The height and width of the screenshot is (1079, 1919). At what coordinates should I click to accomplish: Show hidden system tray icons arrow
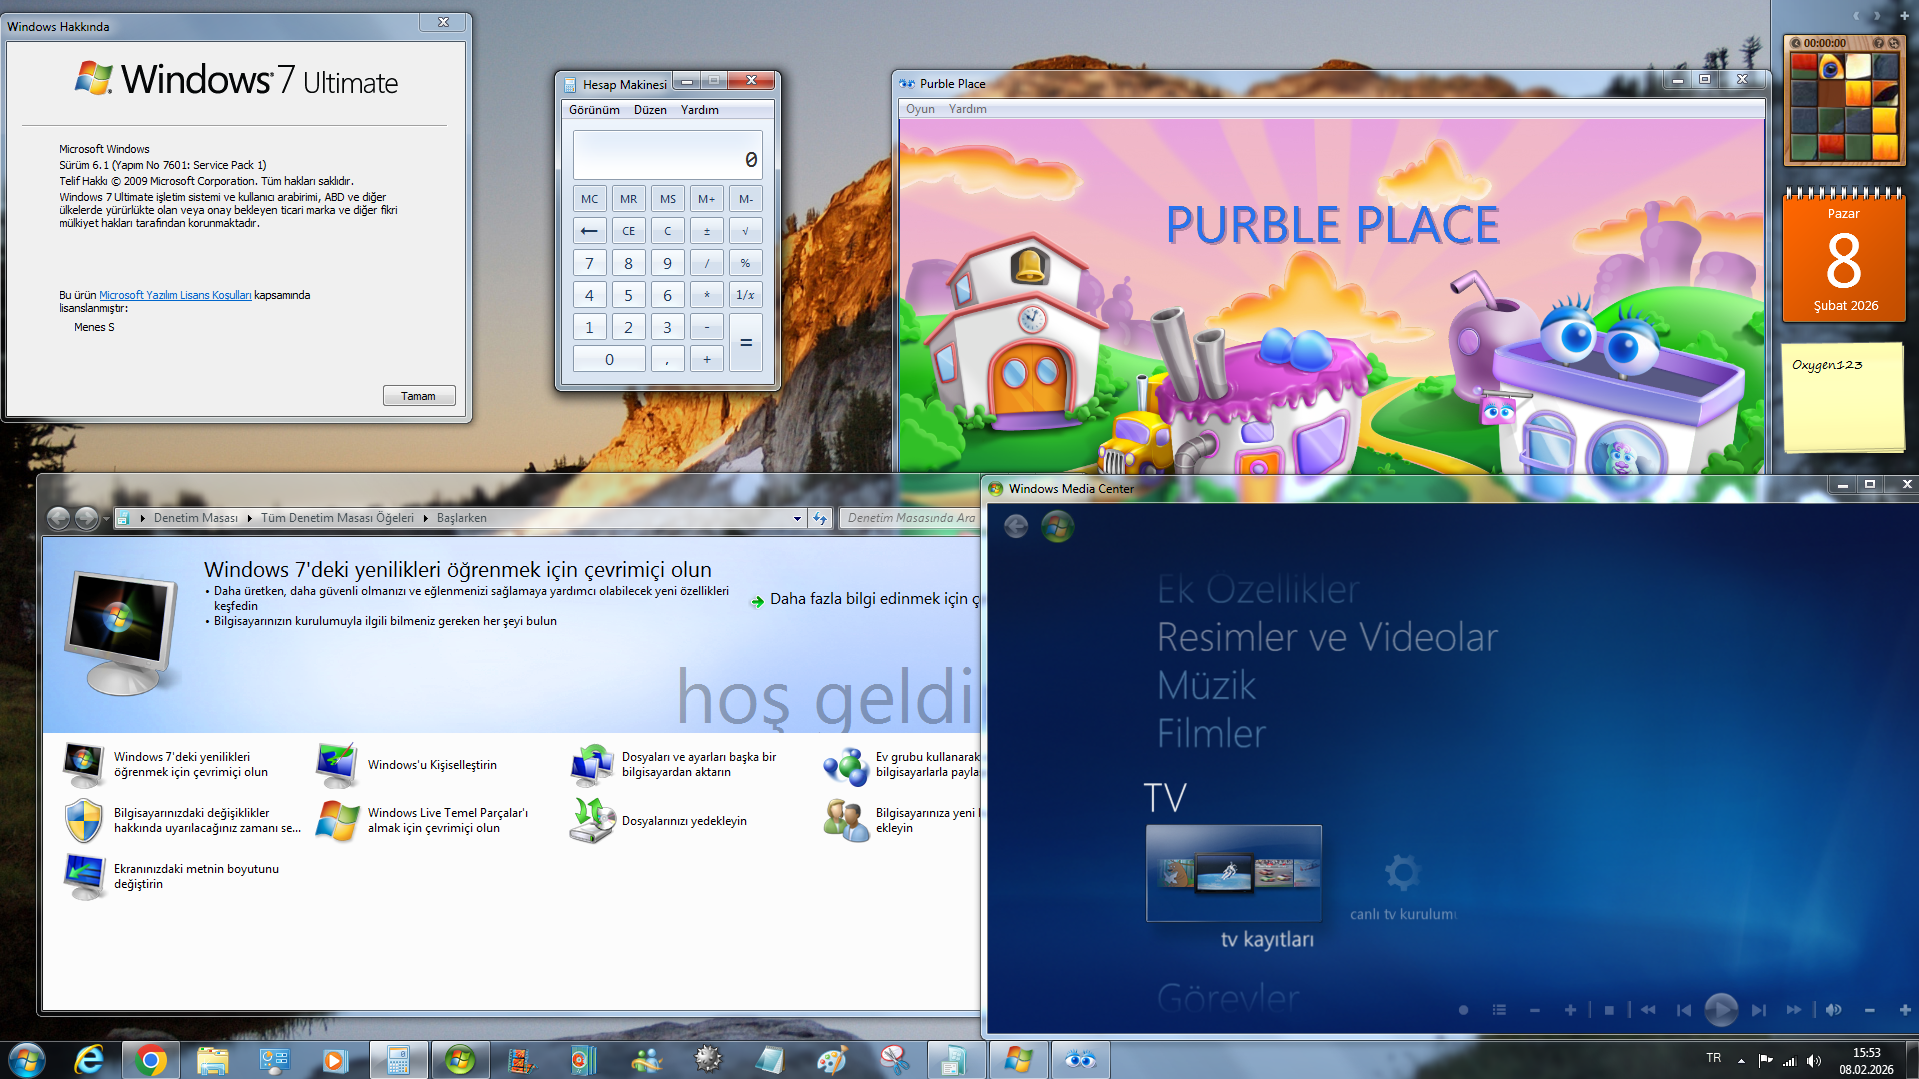click(x=1741, y=1061)
